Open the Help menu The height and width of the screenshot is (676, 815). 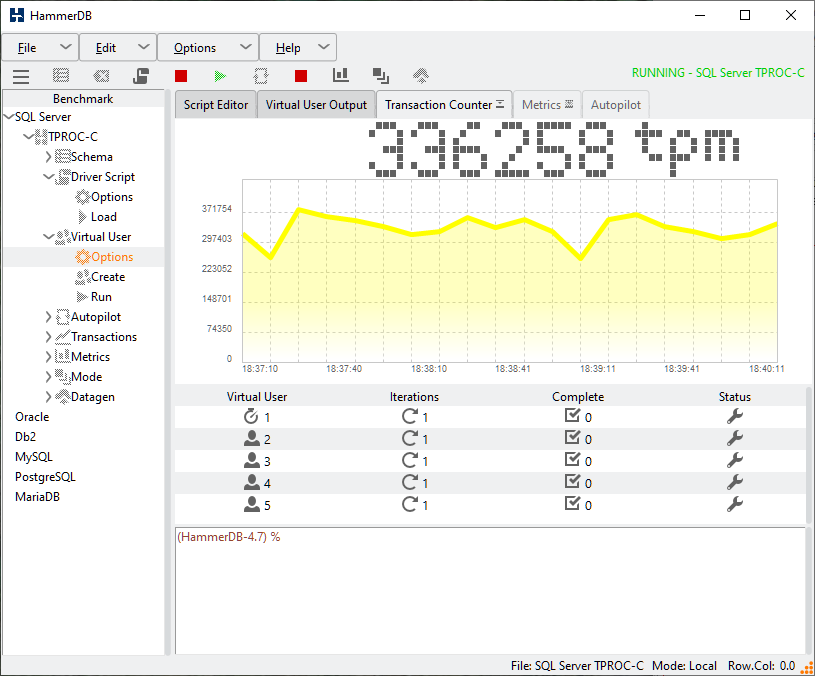pos(298,48)
